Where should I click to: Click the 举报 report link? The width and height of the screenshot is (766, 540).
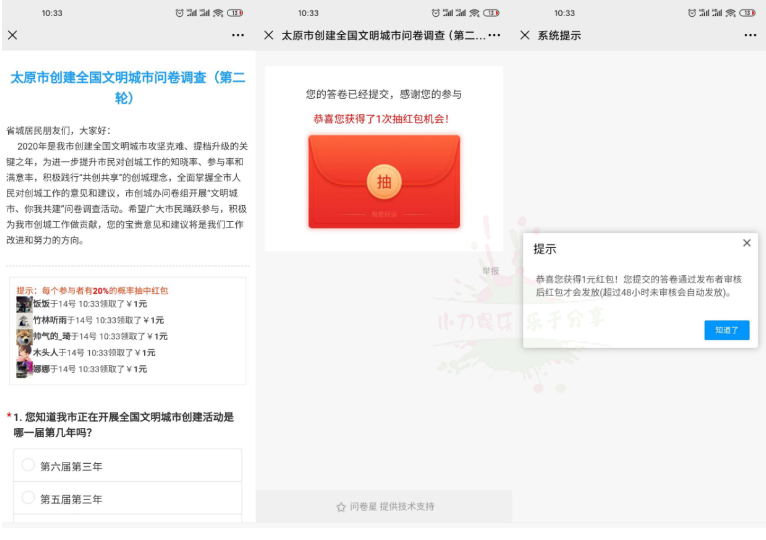(x=490, y=271)
